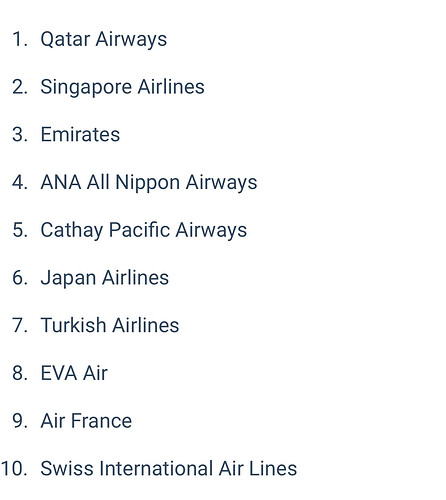Click the Qatar Airways list entry
446x500 pixels.
[x=104, y=40]
